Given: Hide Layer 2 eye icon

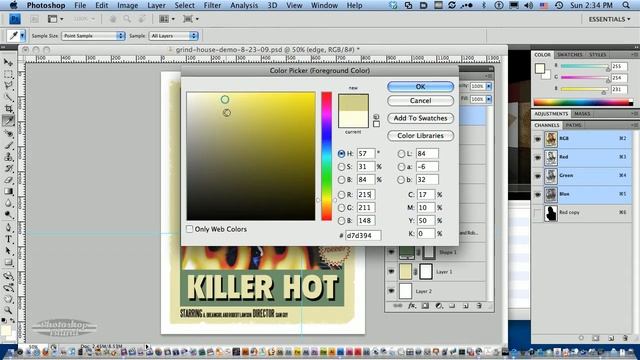Looking at the screenshot, I should (391, 291).
